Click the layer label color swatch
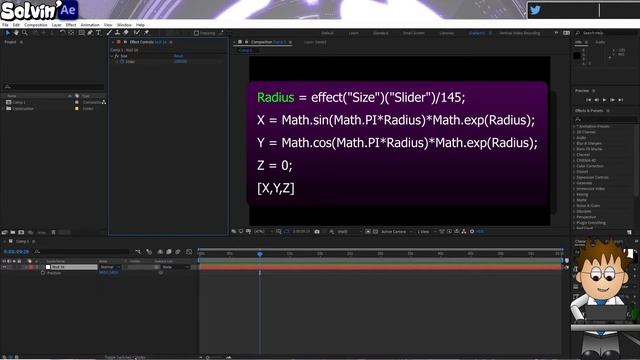 point(31,267)
